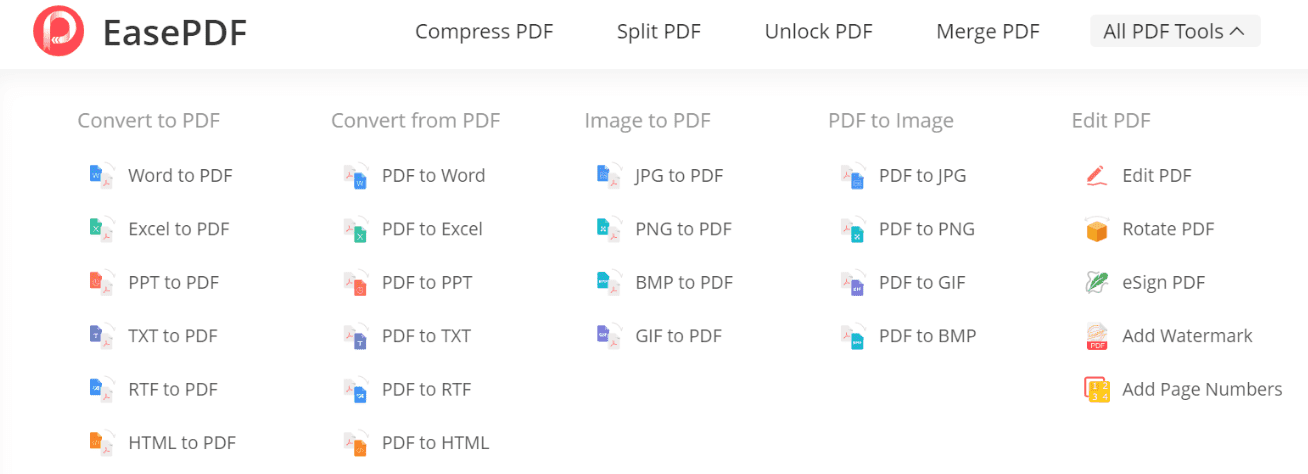The width and height of the screenshot is (1308, 474).
Task: Click the Word to PDF file icon
Action: 102,176
